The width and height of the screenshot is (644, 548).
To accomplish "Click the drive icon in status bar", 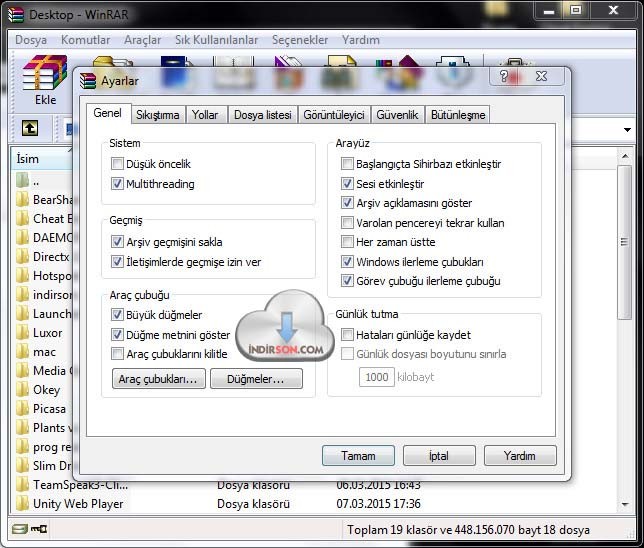I will pos(19,529).
